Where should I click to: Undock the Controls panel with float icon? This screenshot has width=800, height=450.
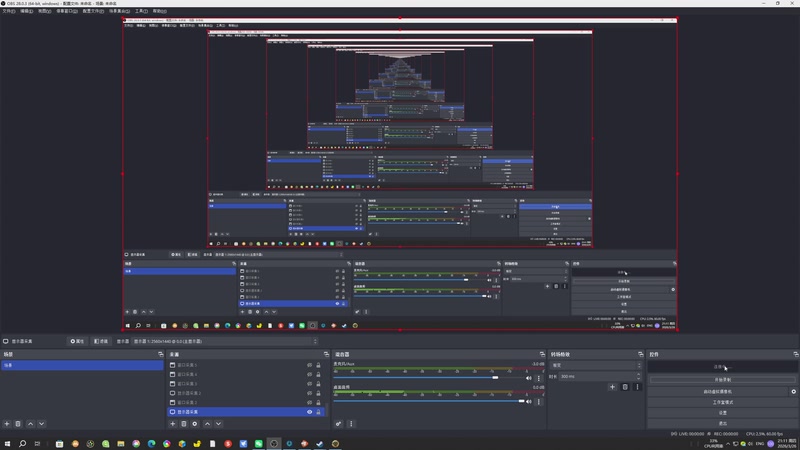[796, 354]
